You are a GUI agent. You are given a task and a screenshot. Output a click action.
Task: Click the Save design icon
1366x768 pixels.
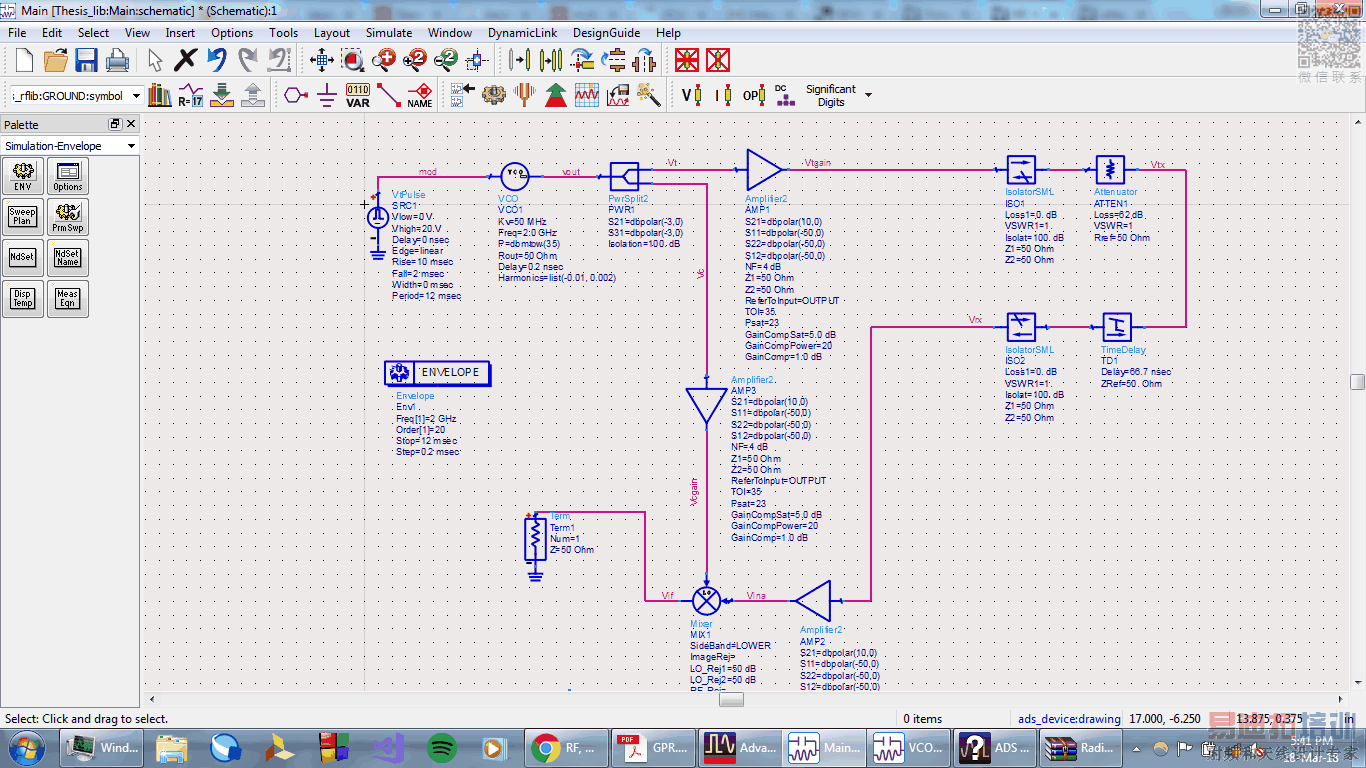click(86, 60)
